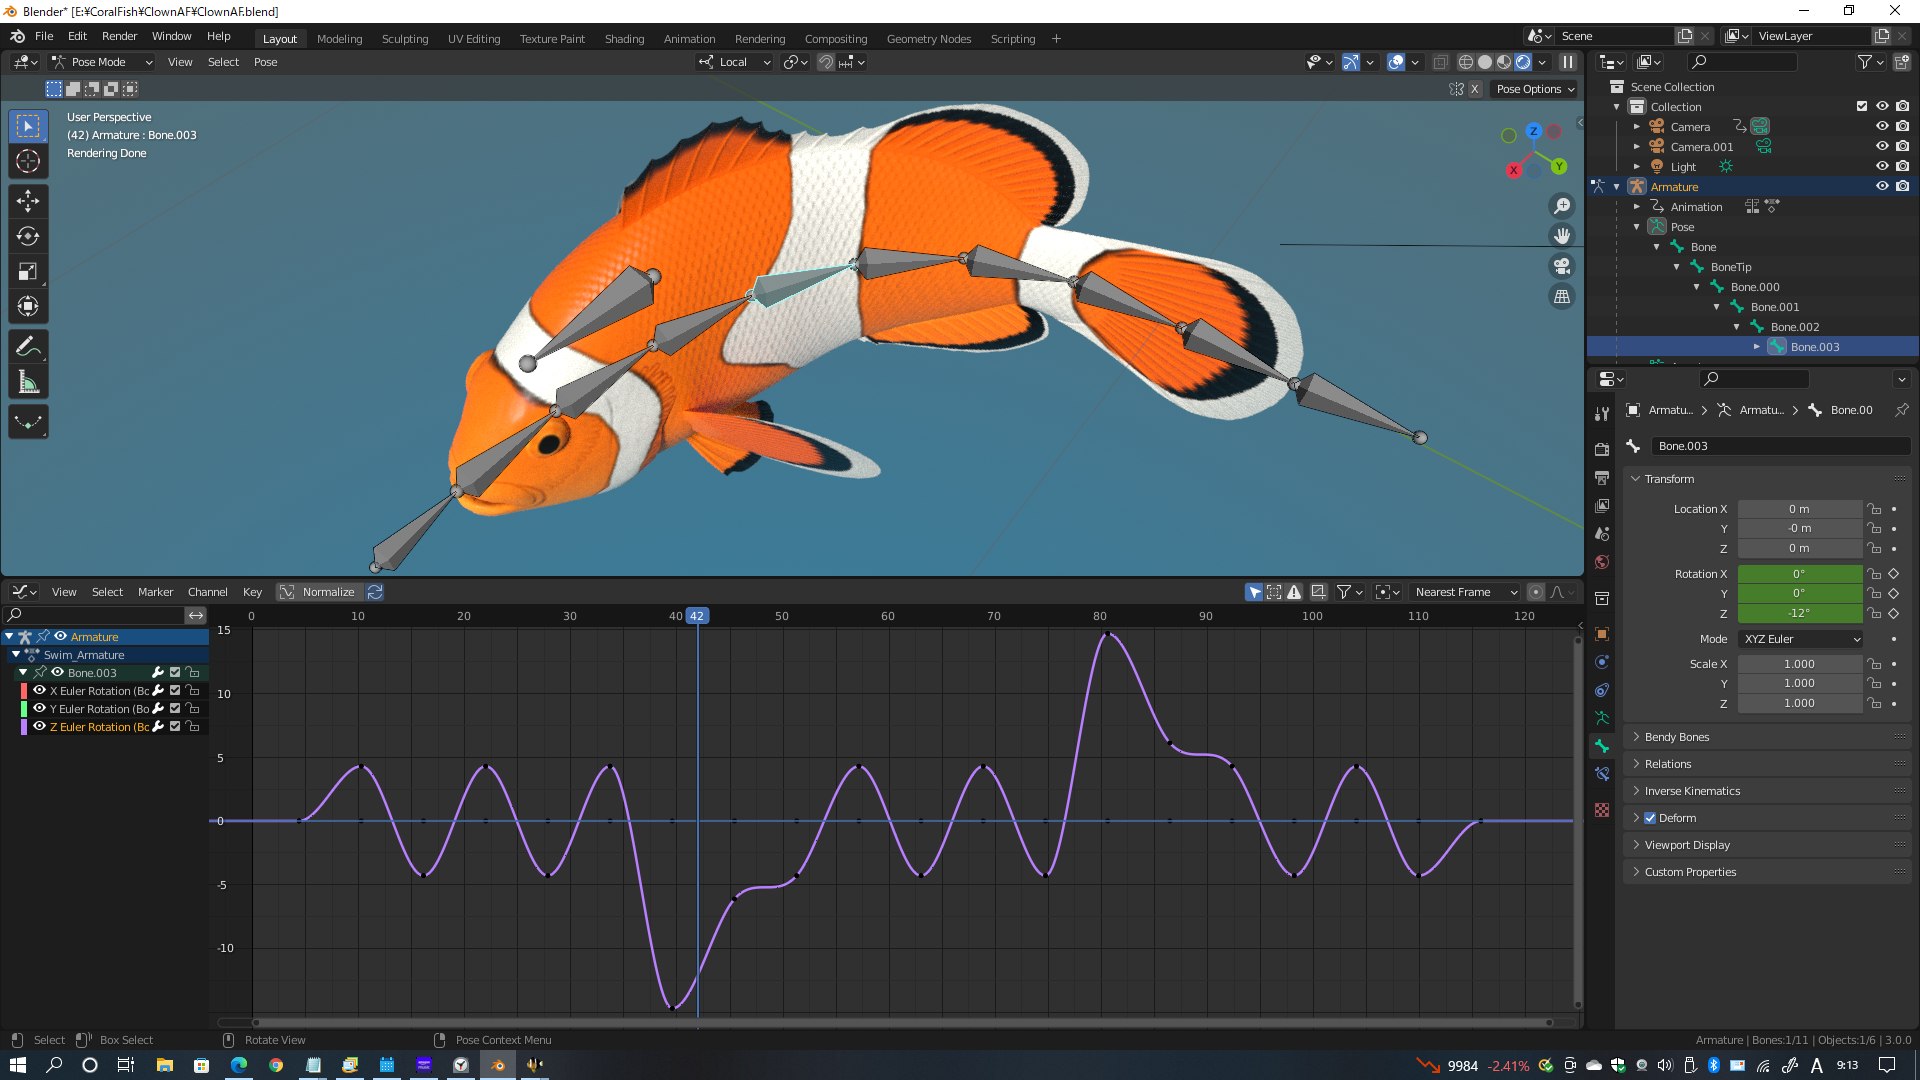Expand the Bendy Bones panel
The image size is (1920, 1080).
click(x=1766, y=737)
